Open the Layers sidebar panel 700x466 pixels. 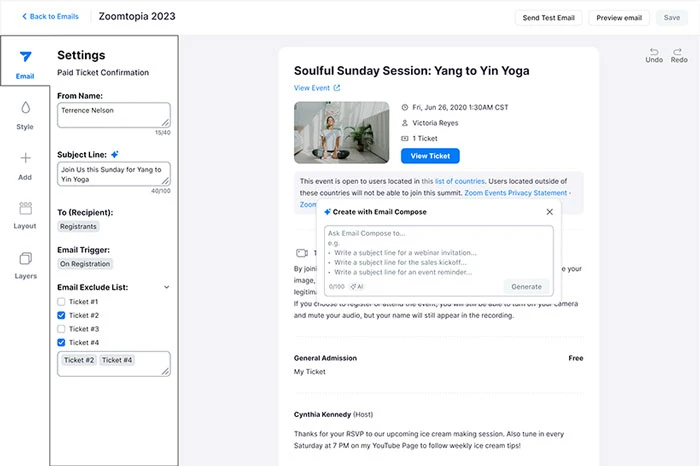[25, 263]
